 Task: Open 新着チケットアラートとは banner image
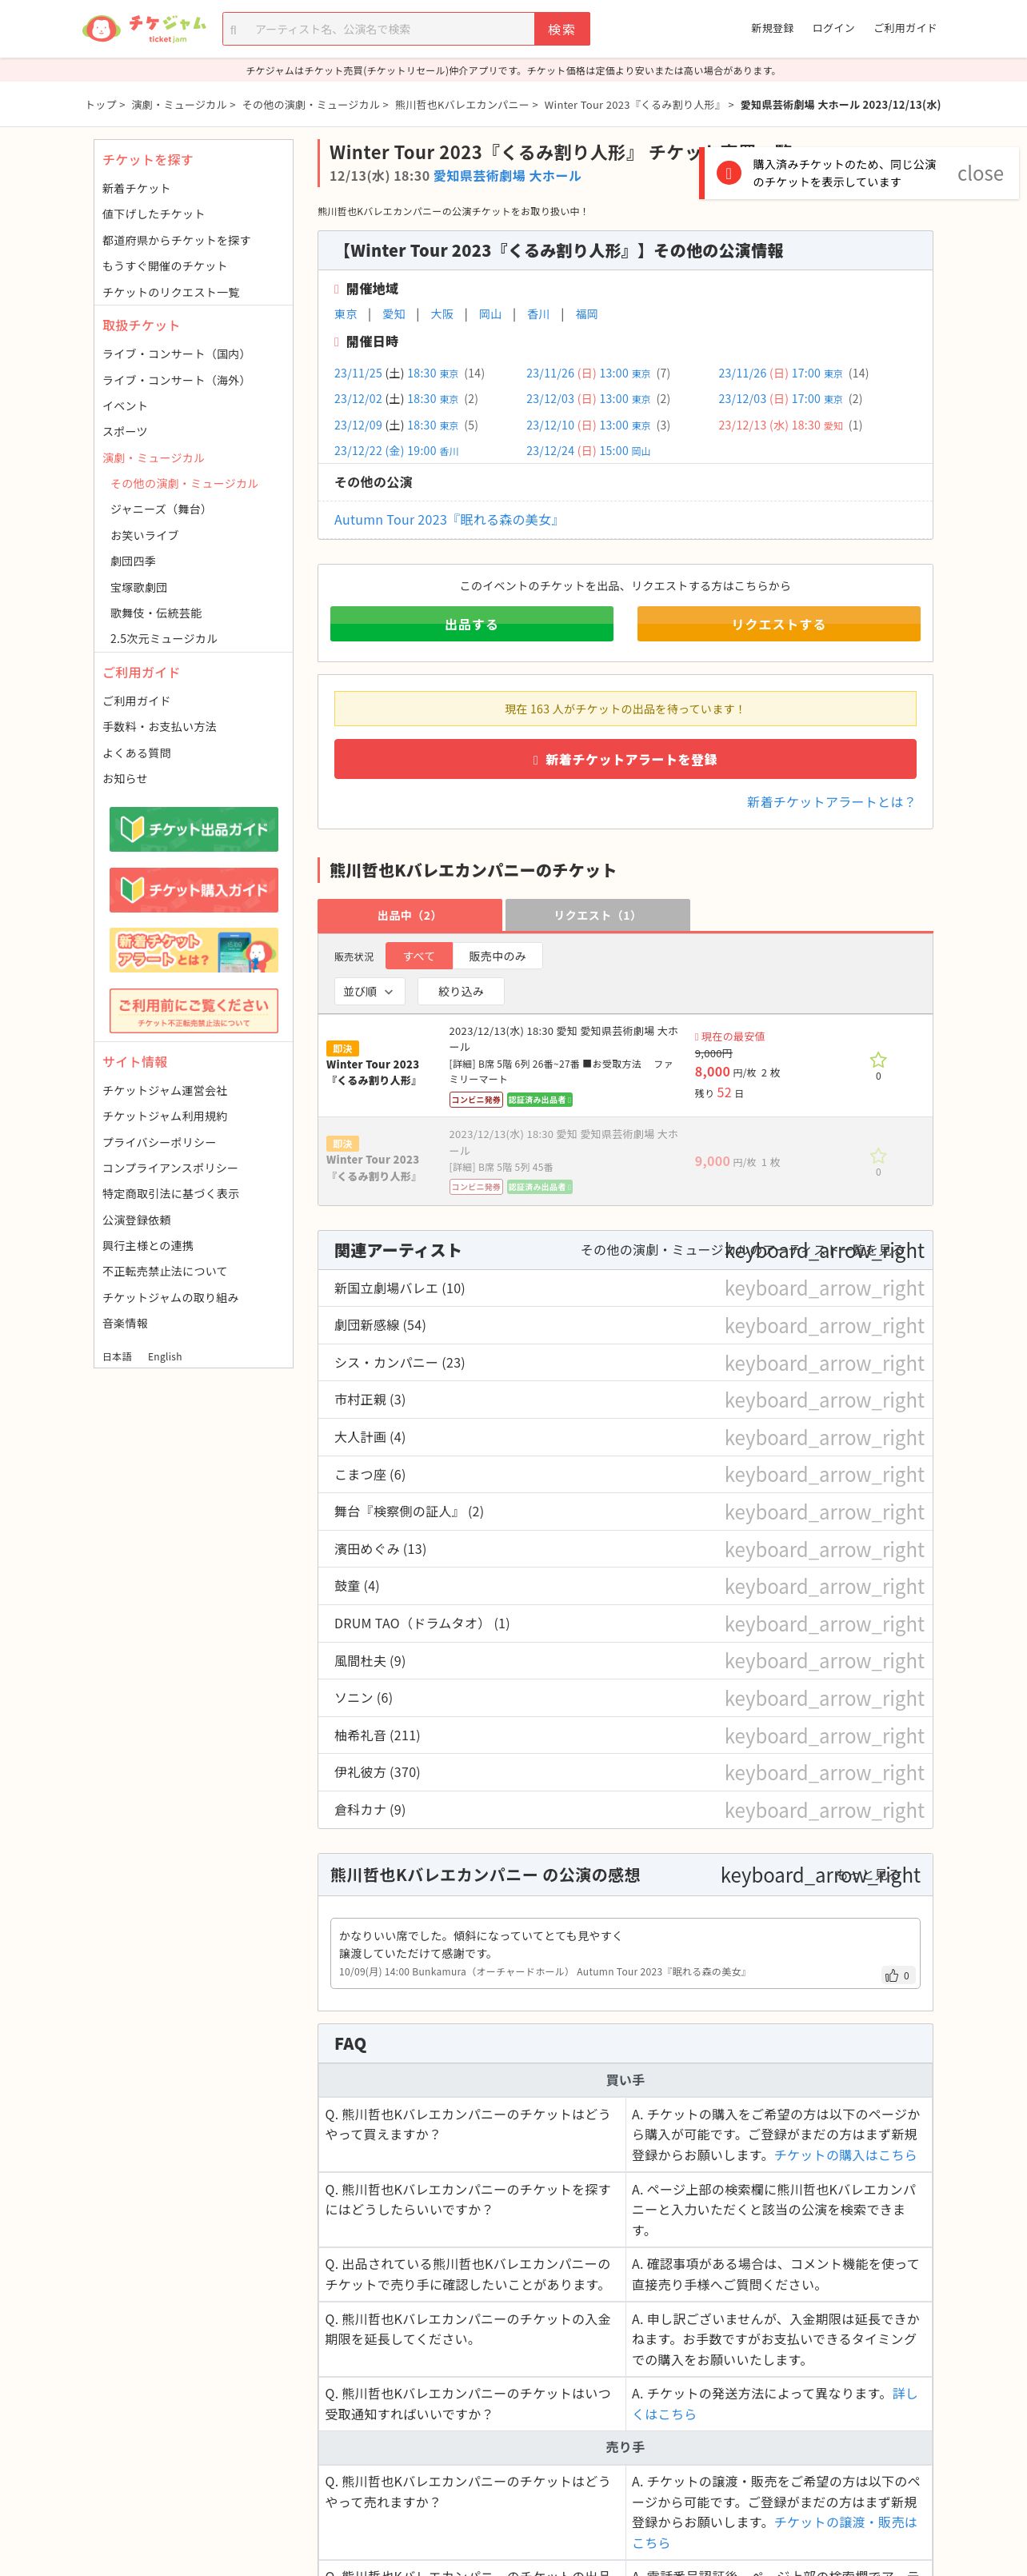194,950
